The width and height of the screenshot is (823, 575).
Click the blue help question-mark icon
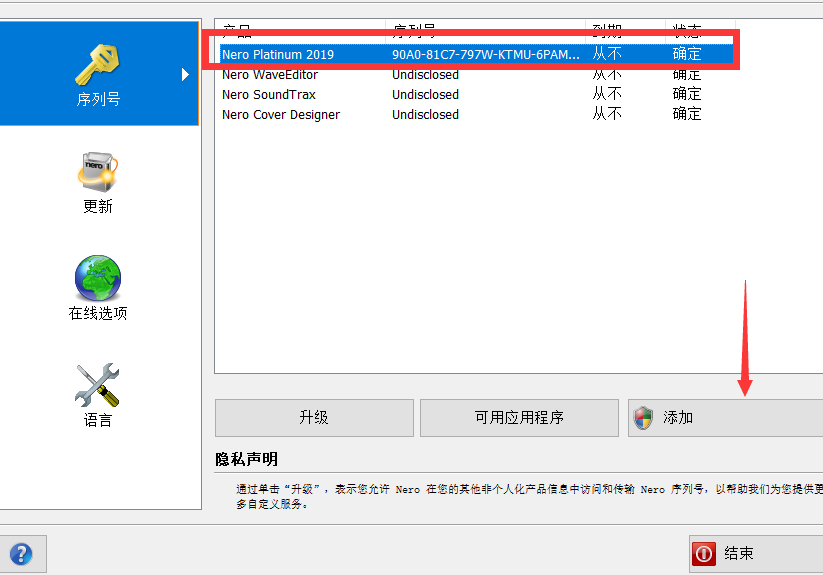21,554
